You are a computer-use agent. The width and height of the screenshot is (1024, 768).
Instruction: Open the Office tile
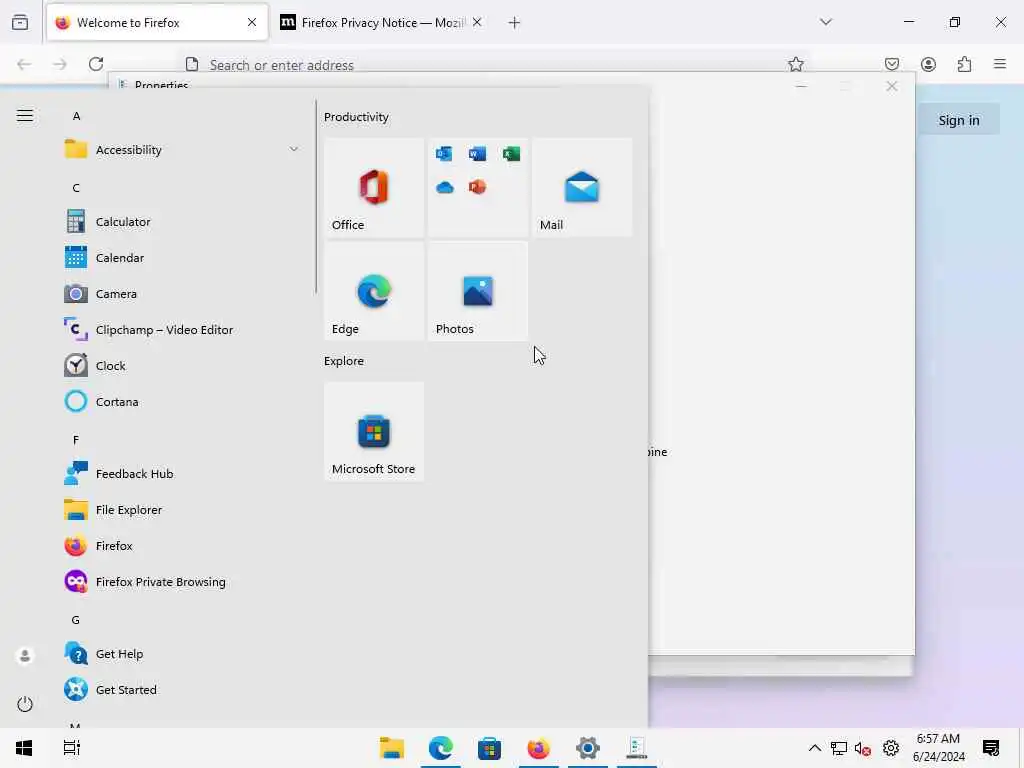[374, 187]
